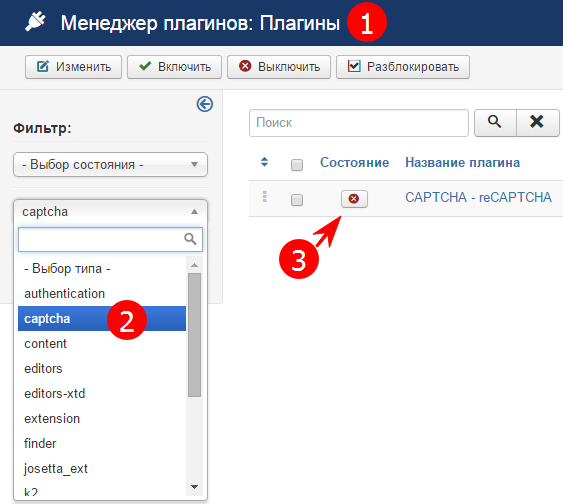
Task: Open the CAPTCHA - reCAPTCHA plugin link
Action: point(478,197)
